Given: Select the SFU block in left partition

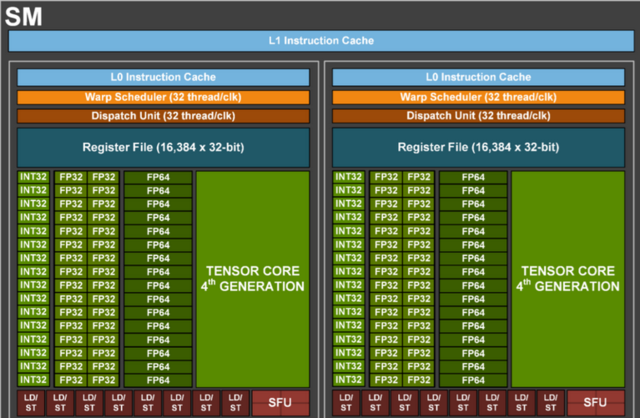Looking at the screenshot, I should coord(280,403).
